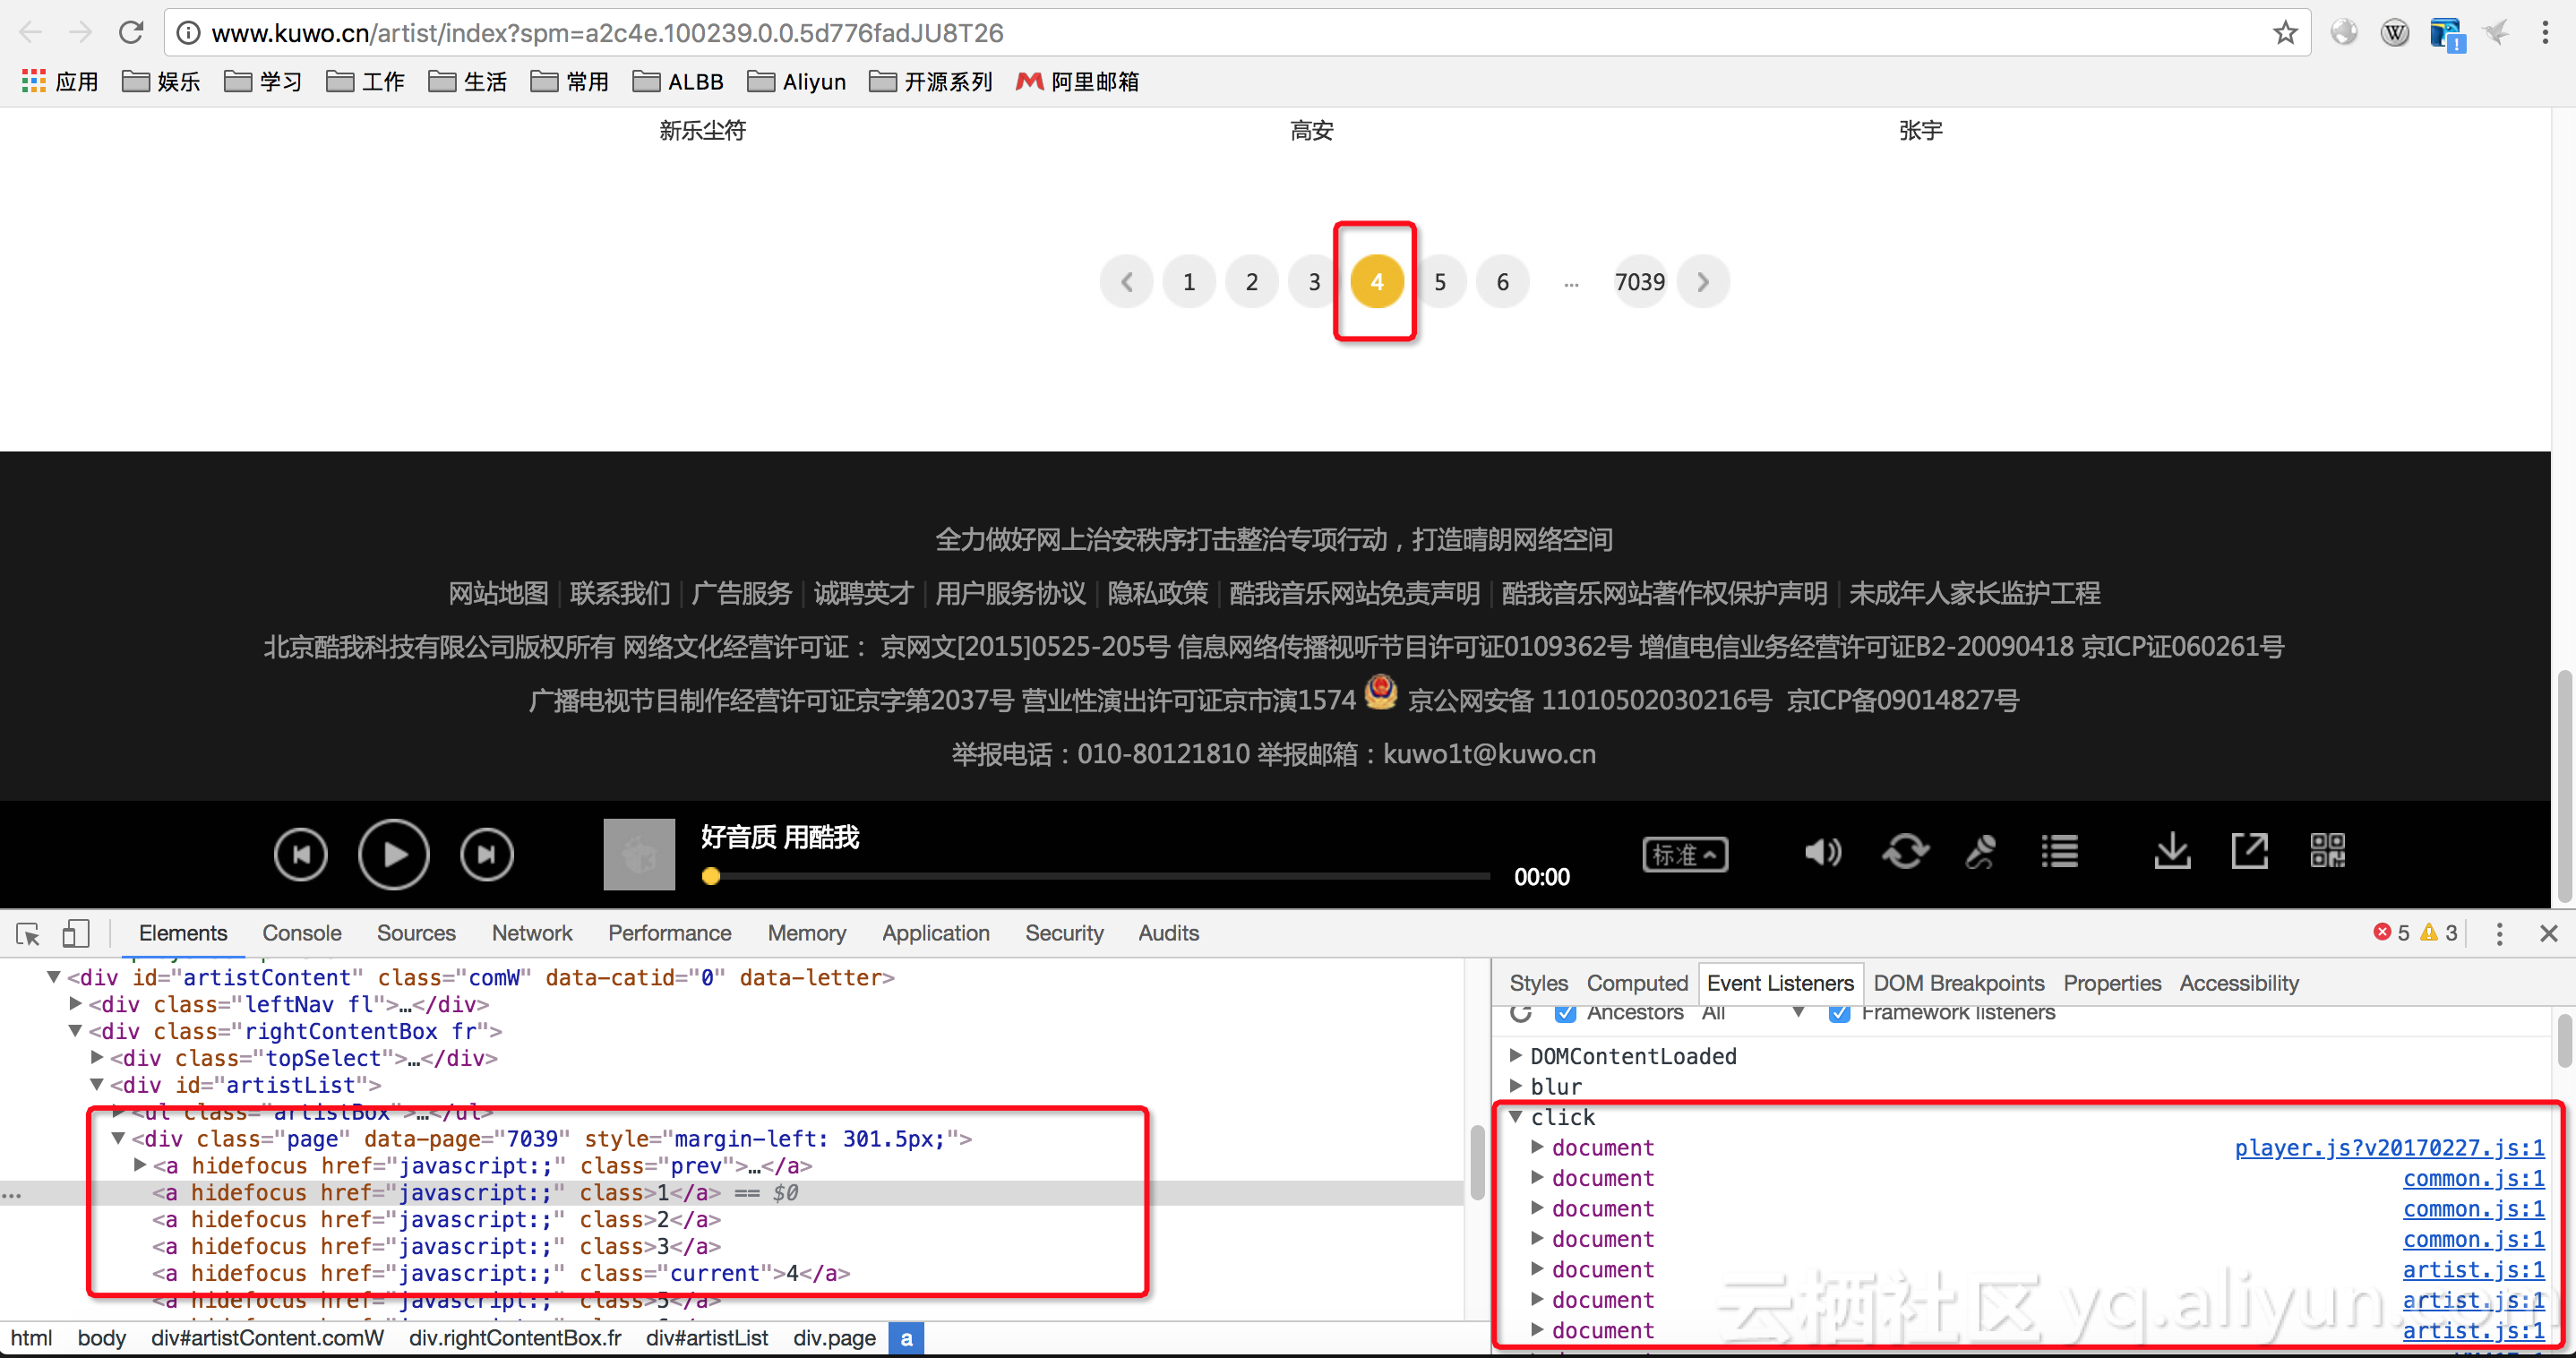Show the QR code icon in player
Viewport: 2576px width, 1358px height.
tap(2327, 851)
